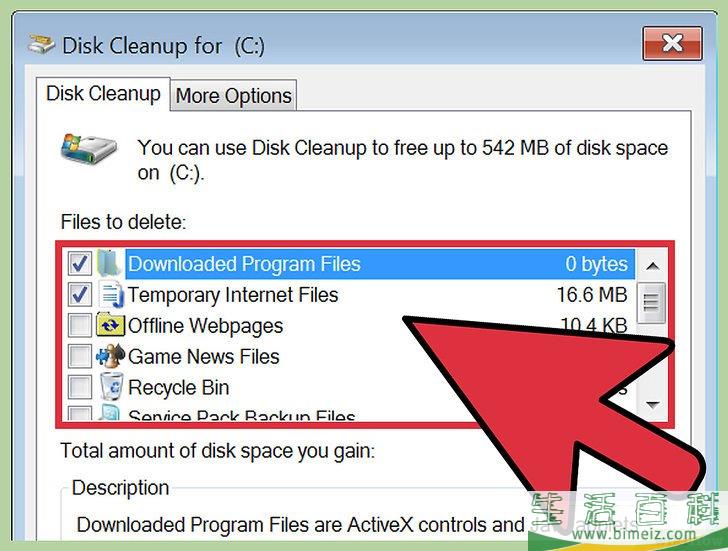The height and width of the screenshot is (551, 728).
Task: Enable the Offline Webpages checkbox
Action: (x=80, y=325)
